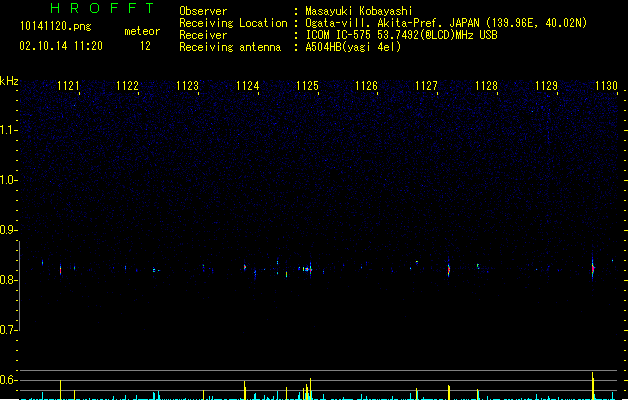Click the echo just before 1124
The height and width of the screenshot is (400, 629).
(x=245, y=267)
